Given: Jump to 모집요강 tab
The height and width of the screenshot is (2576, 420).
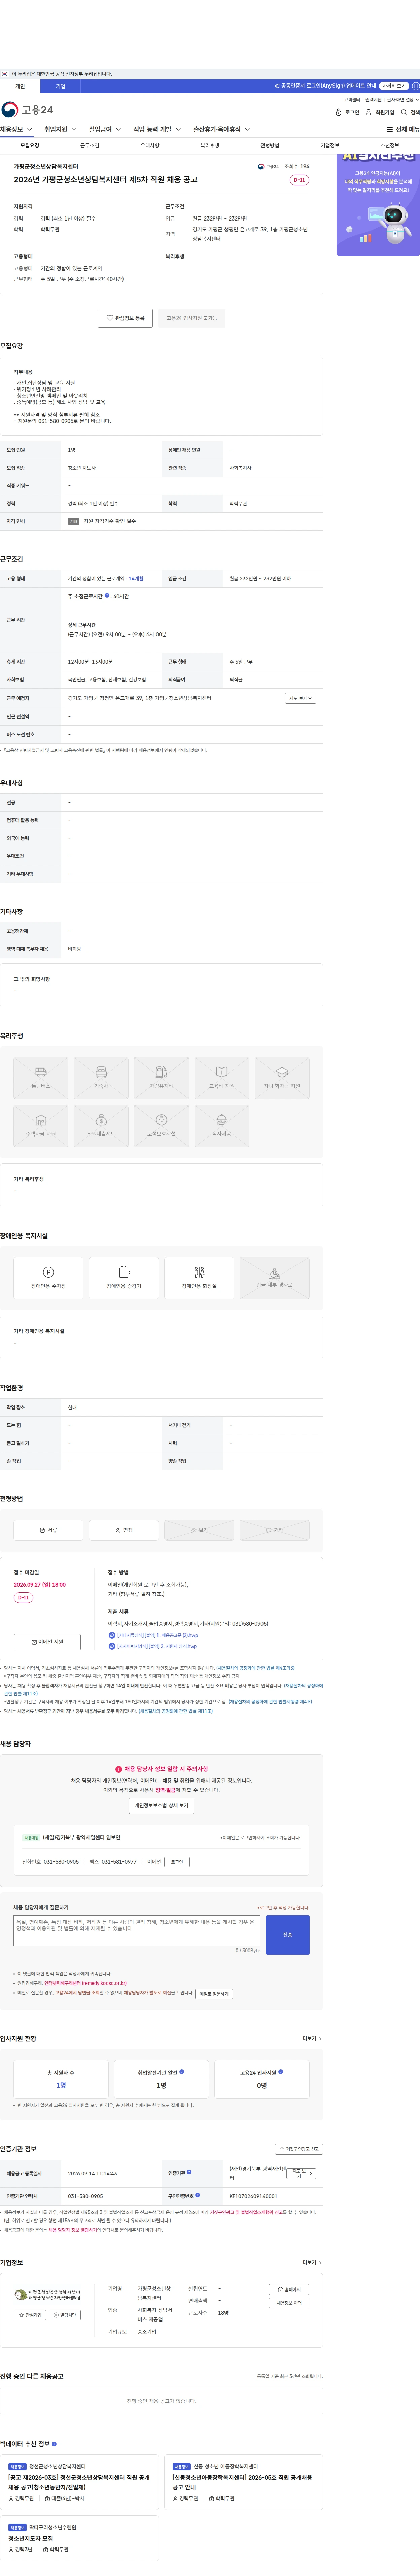Looking at the screenshot, I should click(x=30, y=146).
